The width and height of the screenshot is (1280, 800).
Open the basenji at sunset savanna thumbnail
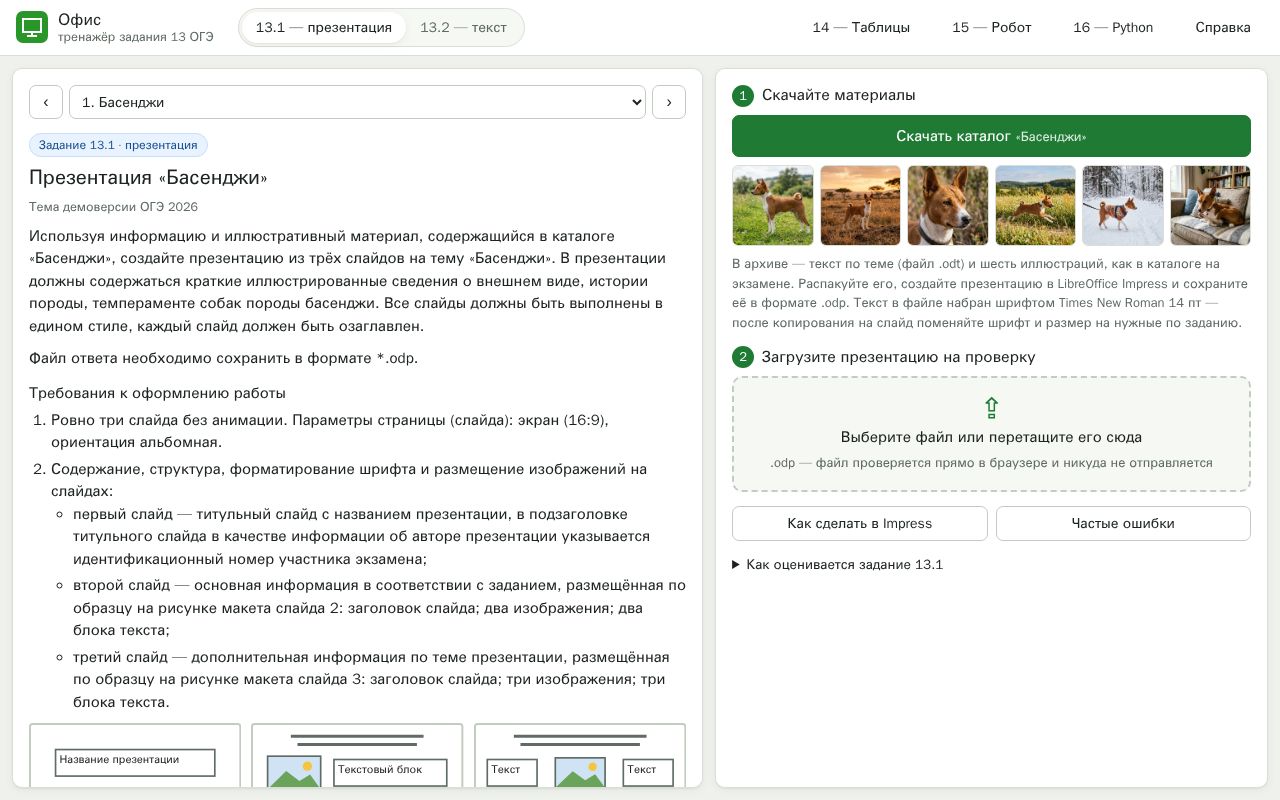[860, 205]
